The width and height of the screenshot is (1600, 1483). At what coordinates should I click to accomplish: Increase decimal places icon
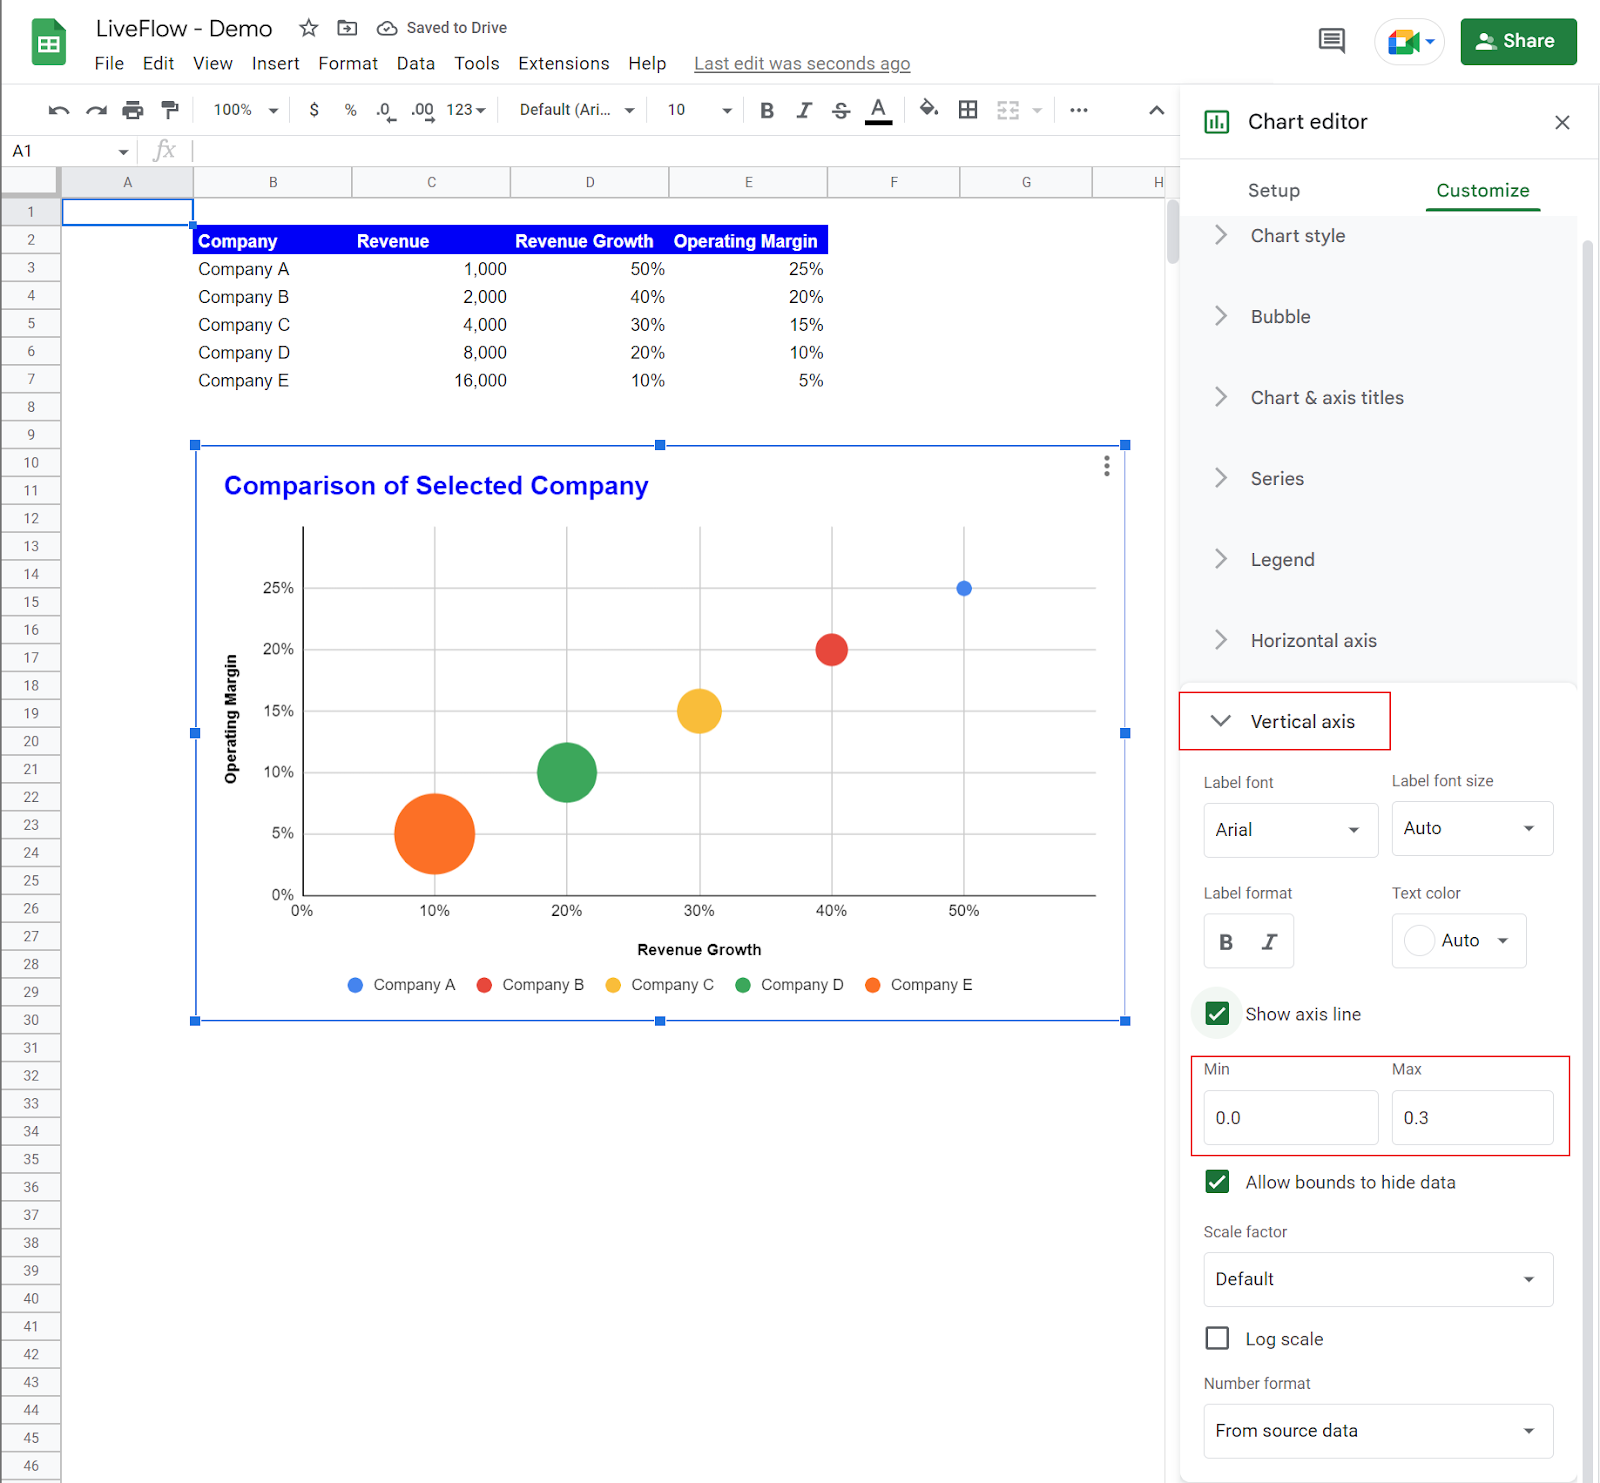[x=423, y=110]
